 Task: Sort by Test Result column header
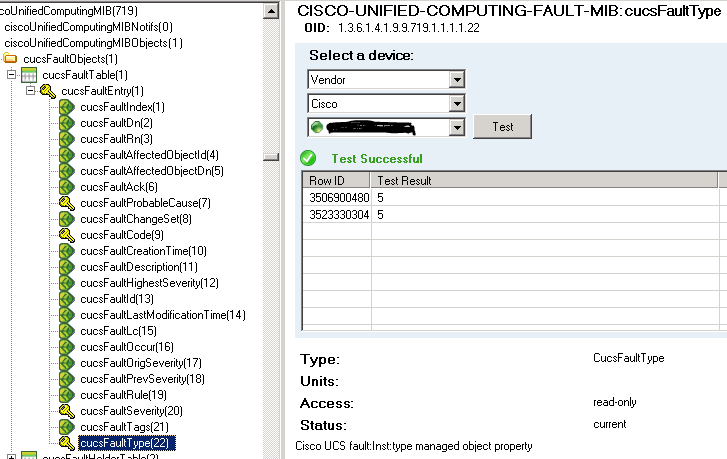[x=543, y=180]
